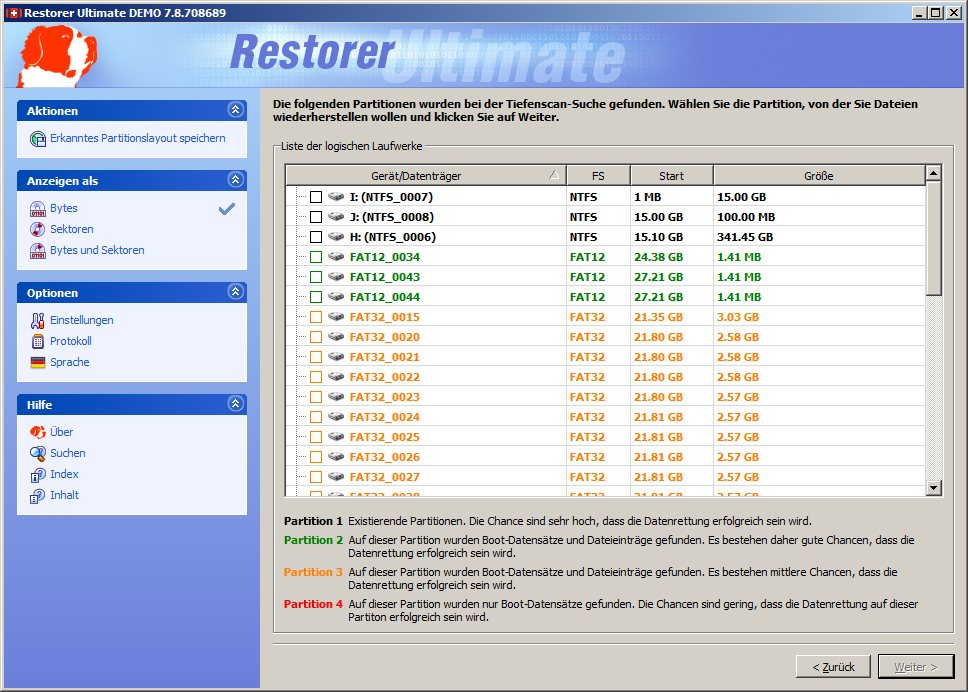Enable the FAT32_0023 checkbox
Screen dimensions: 968x692
click(x=316, y=397)
